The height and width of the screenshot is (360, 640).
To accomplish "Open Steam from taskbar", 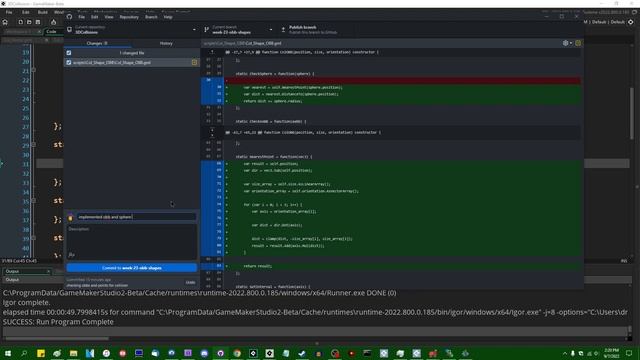I will (x=302, y=353).
